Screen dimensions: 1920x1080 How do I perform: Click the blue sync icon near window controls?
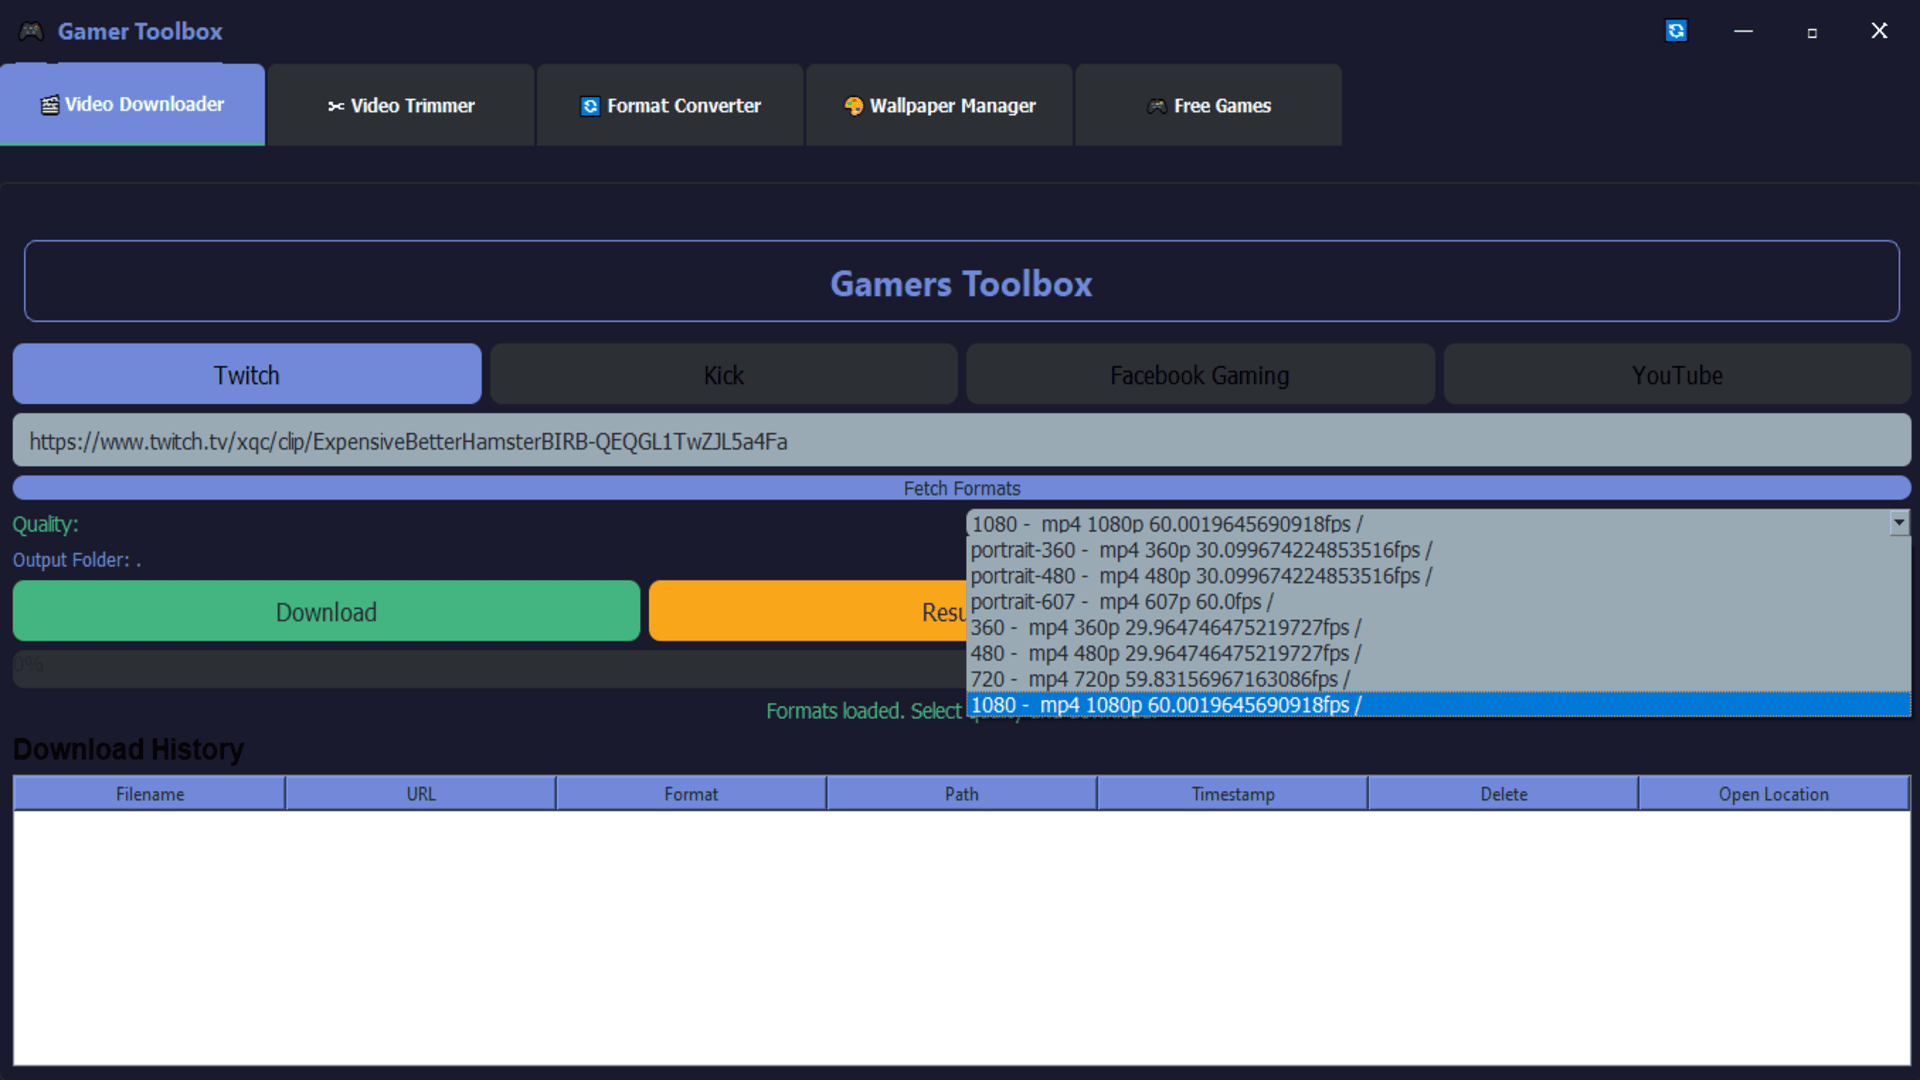(1676, 31)
